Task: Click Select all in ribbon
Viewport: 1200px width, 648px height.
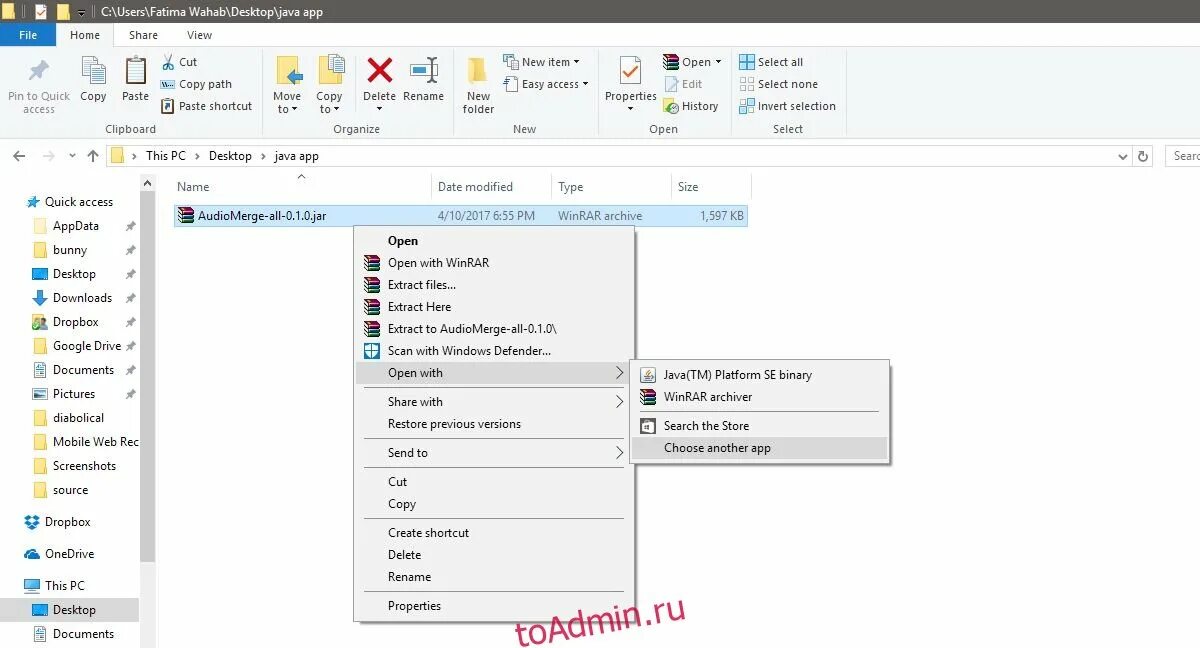Action: pos(771,62)
